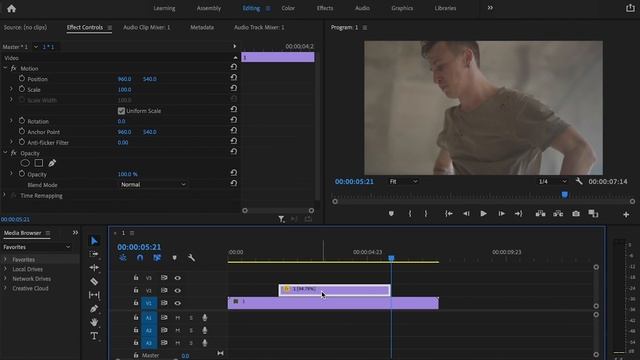The width and height of the screenshot is (640, 360).
Task: Expand Rotation property
Action: click(x=11, y=121)
